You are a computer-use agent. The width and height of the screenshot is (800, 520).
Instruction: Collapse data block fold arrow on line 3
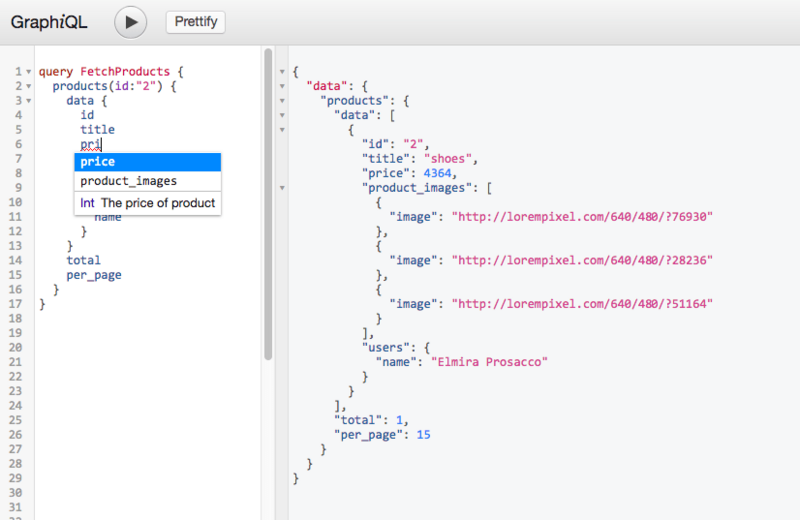tap(29, 101)
